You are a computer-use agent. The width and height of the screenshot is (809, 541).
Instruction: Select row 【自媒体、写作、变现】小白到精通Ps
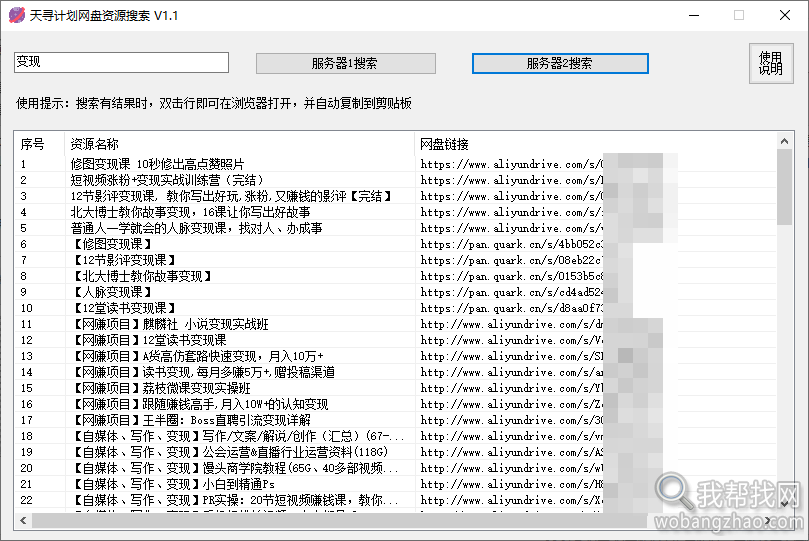396,484
